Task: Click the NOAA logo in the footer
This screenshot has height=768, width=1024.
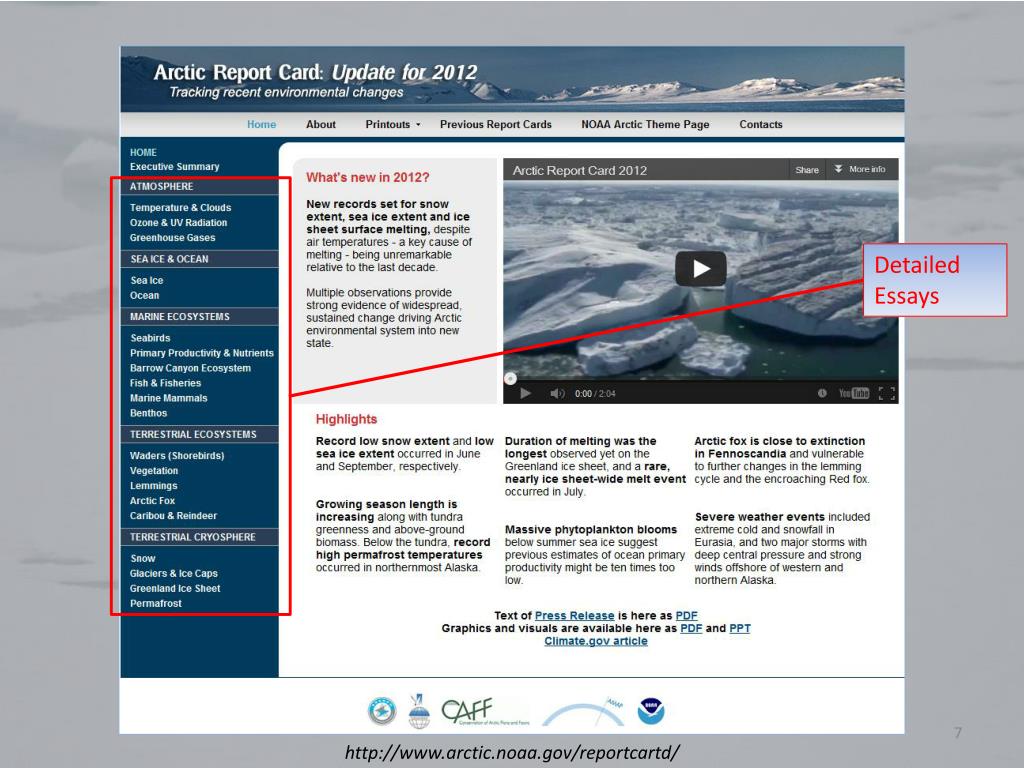Action: (x=651, y=711)
